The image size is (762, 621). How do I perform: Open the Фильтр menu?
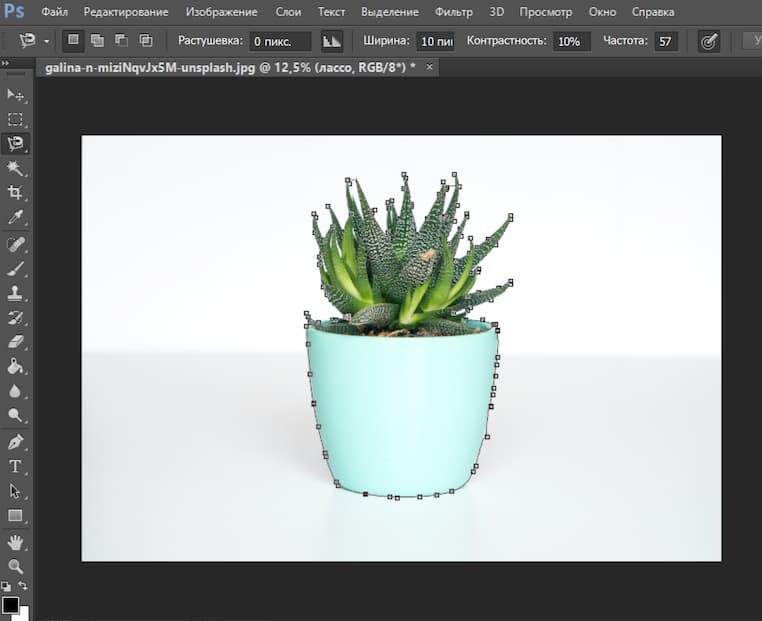point(453,12)
